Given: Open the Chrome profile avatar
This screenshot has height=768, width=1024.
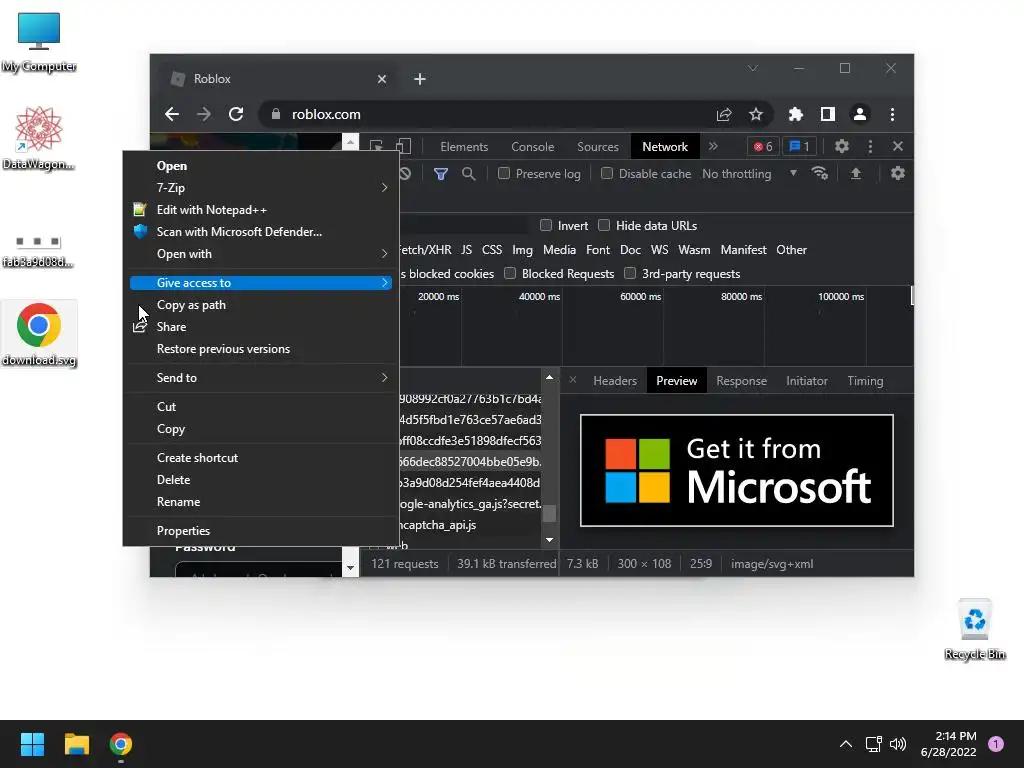Looking at the screenshot, I should tap(859, 114).
